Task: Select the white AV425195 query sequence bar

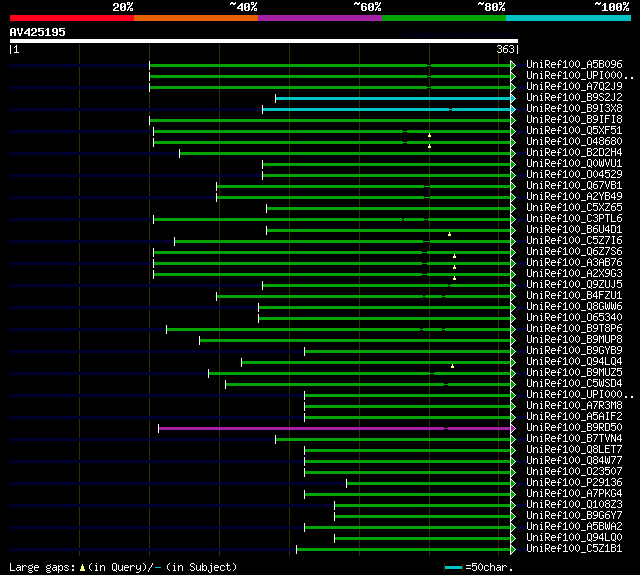Action: [264, 41]
